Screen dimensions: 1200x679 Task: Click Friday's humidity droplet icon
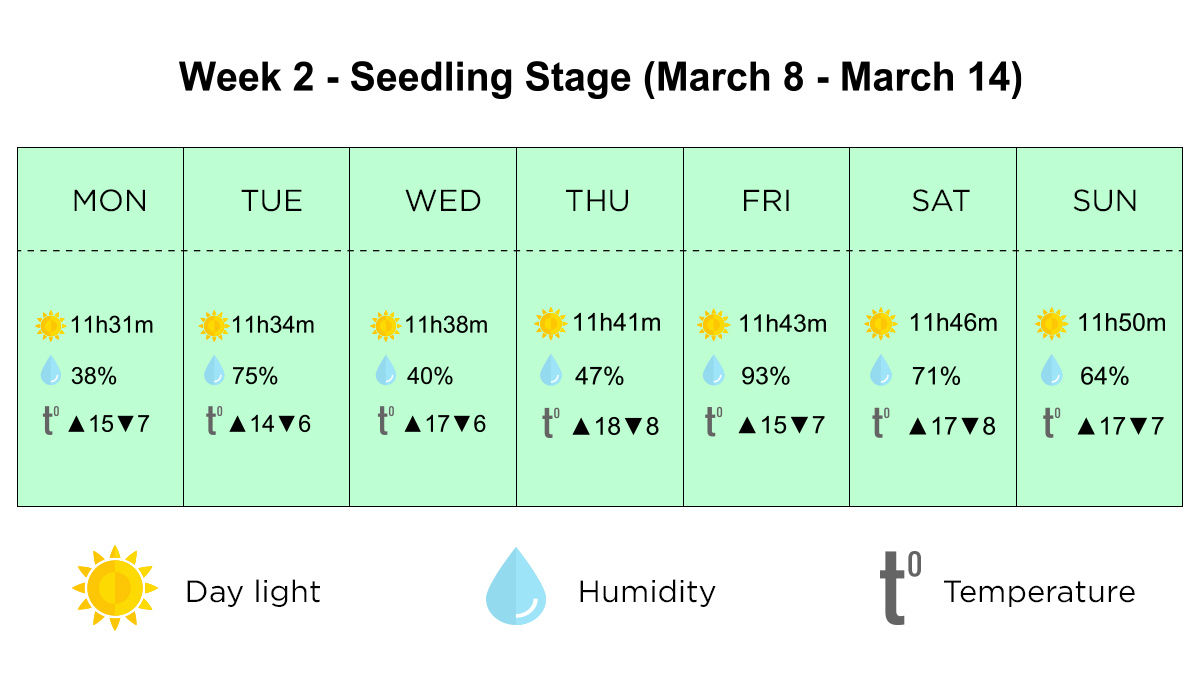pyautogui.click(x=714, y=371)
